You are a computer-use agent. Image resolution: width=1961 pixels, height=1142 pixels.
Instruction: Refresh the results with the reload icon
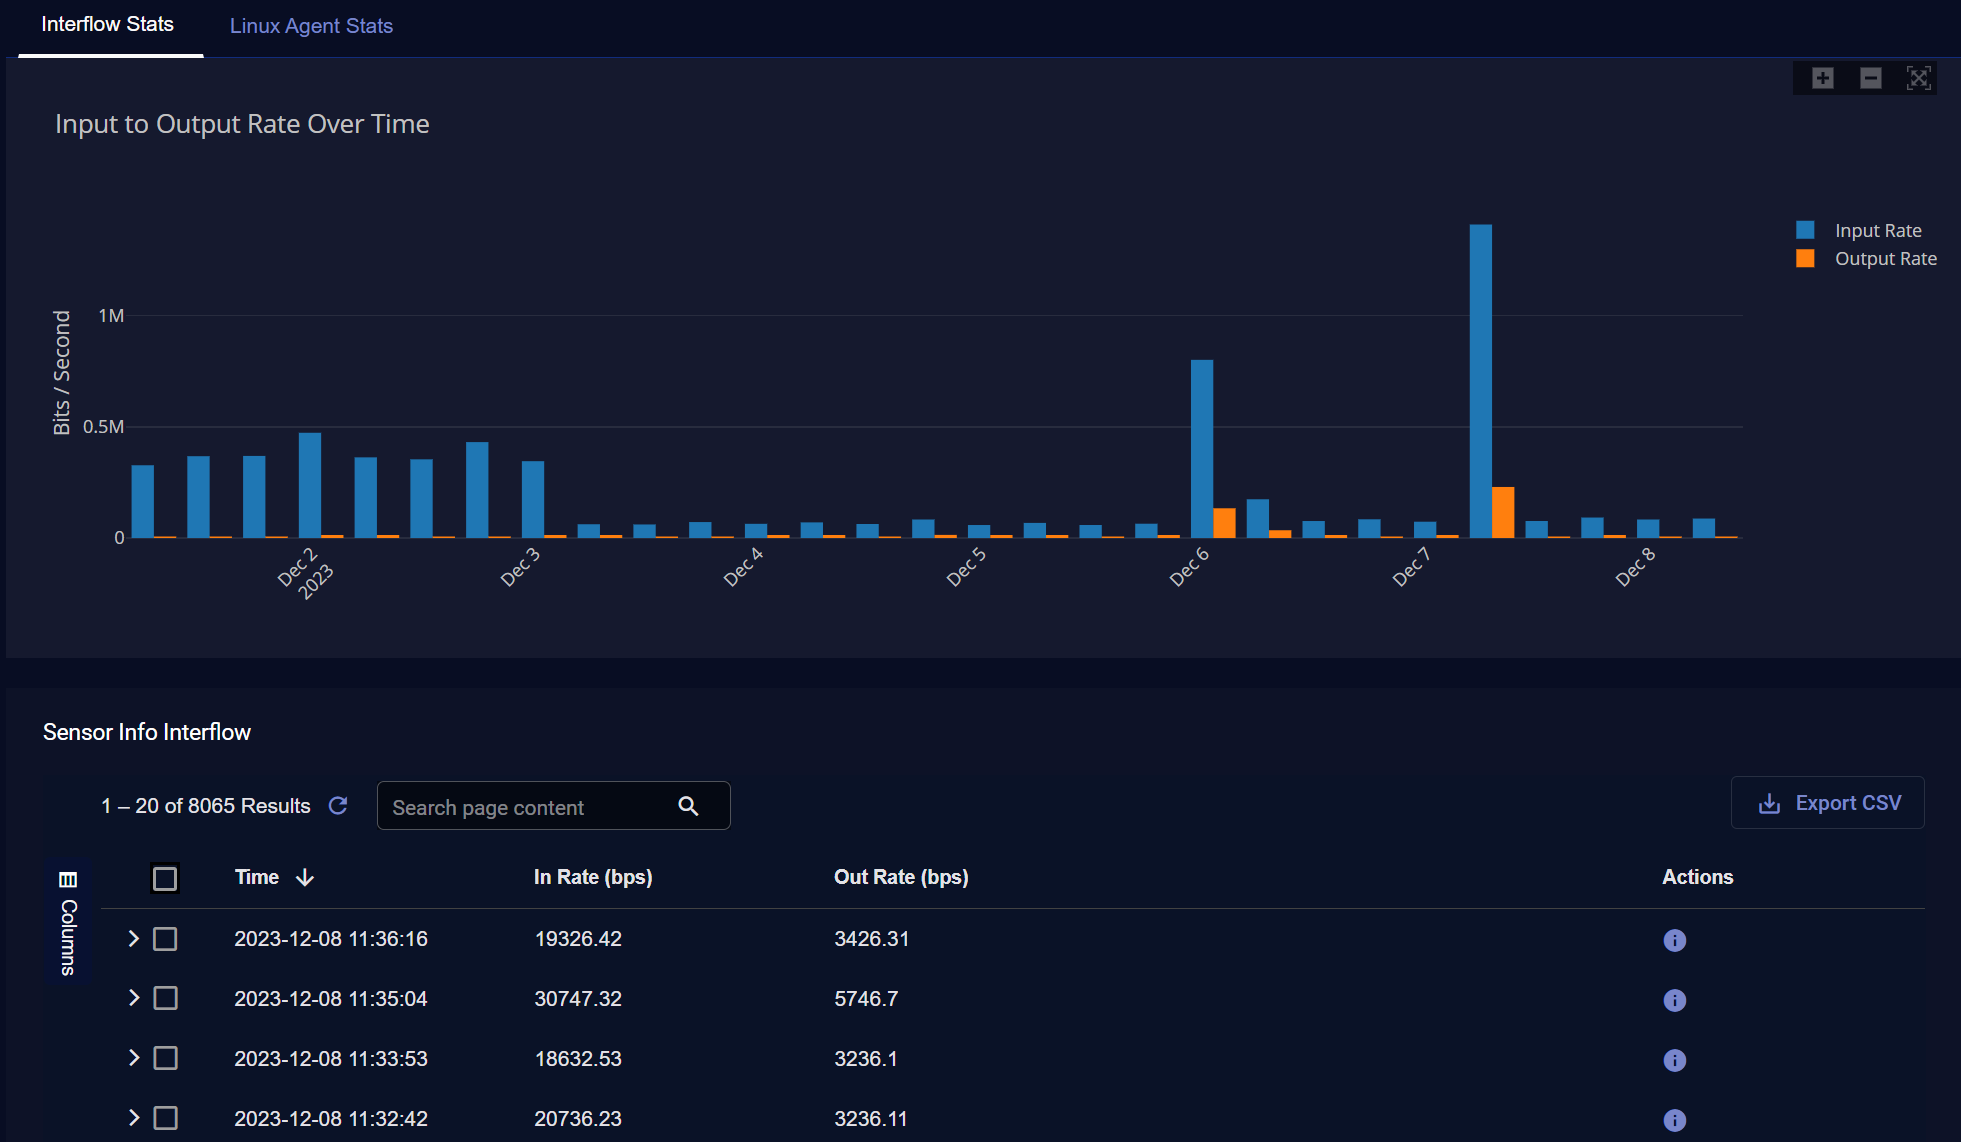(x=338, y=806)
